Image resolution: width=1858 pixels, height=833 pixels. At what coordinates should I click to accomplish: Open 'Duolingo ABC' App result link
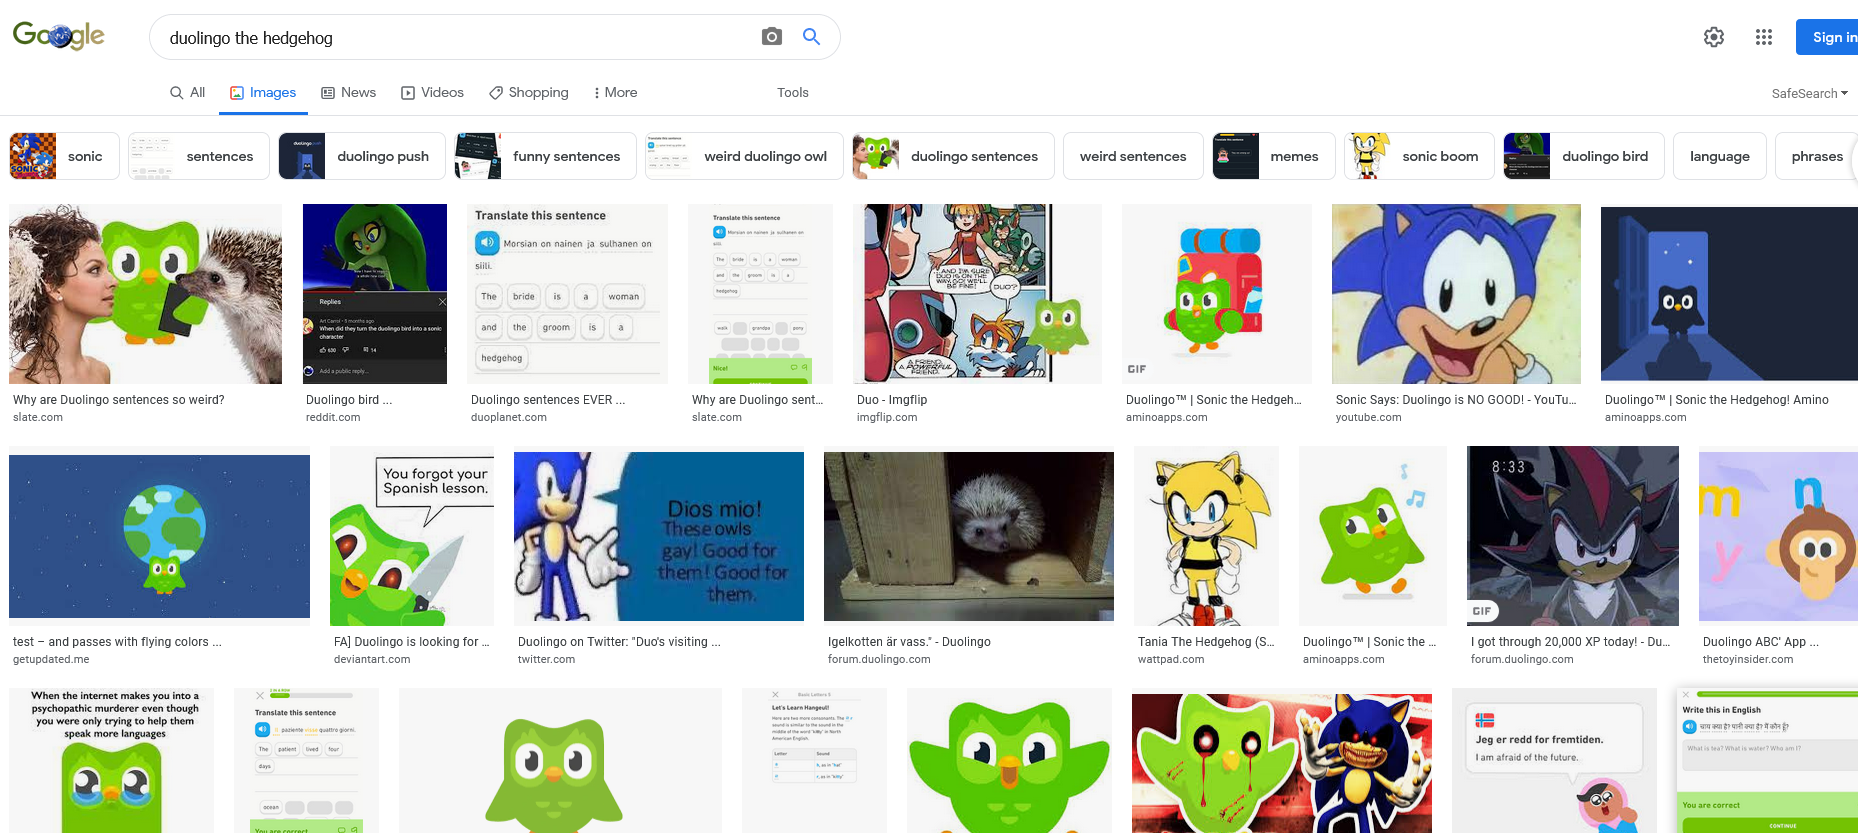click(x=1761, y=642)
